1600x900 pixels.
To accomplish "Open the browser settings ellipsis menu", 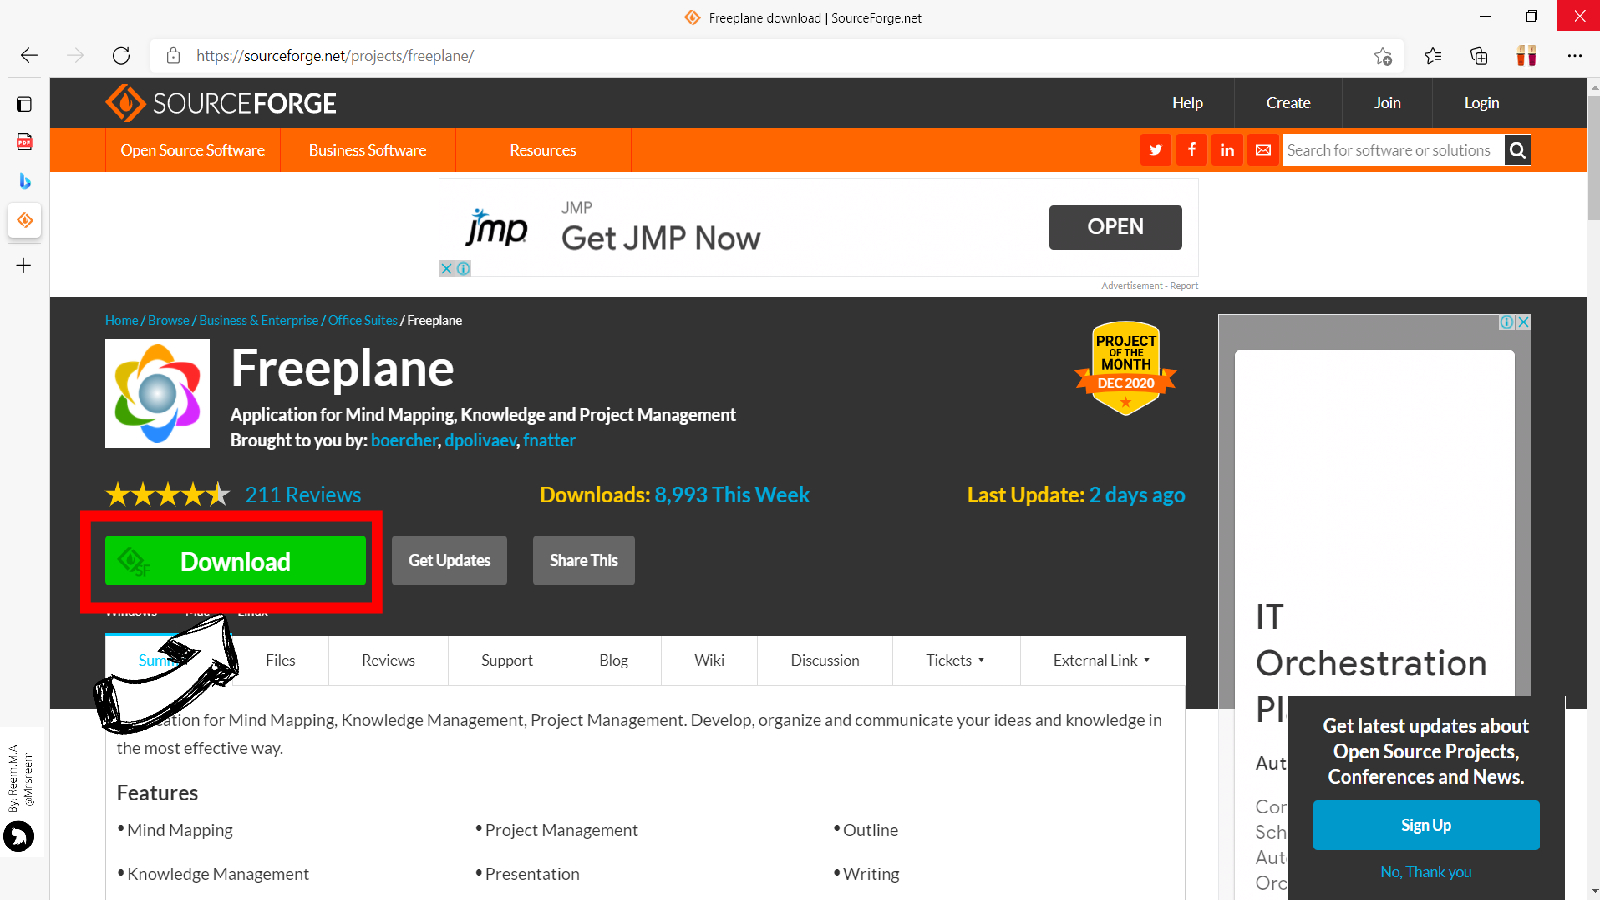I will tap(1575, 56).
